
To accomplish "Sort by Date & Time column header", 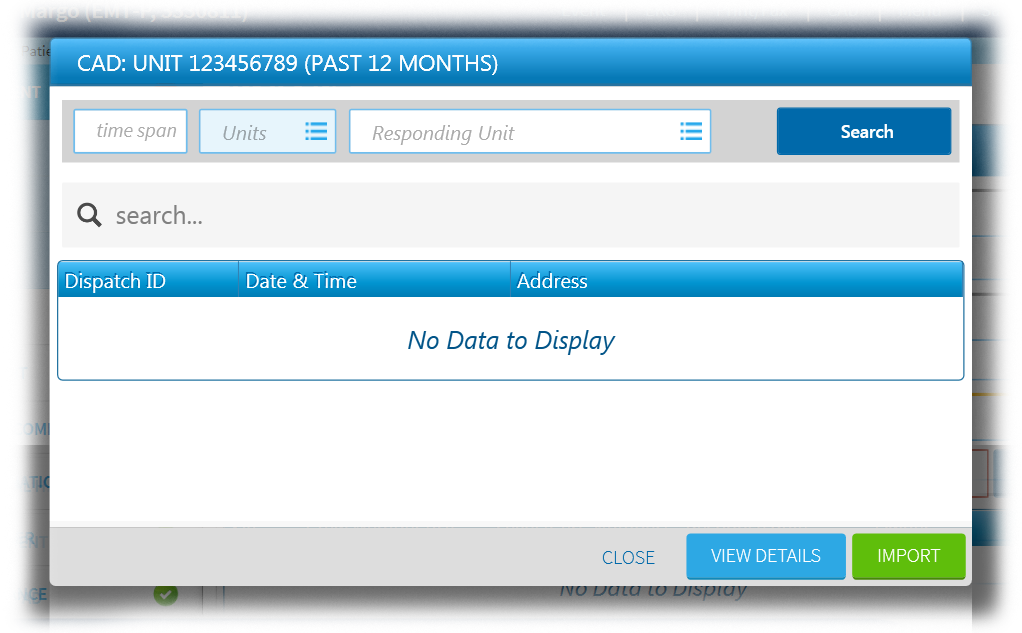I will pos(374,280).
